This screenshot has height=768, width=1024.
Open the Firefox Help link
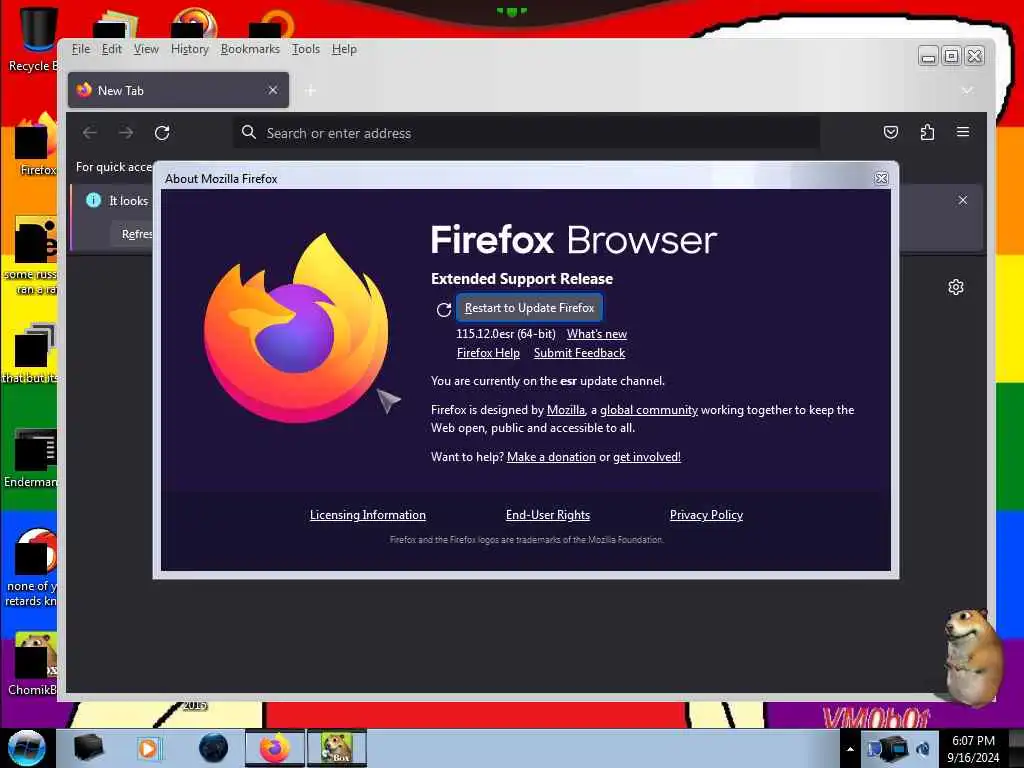488,353
